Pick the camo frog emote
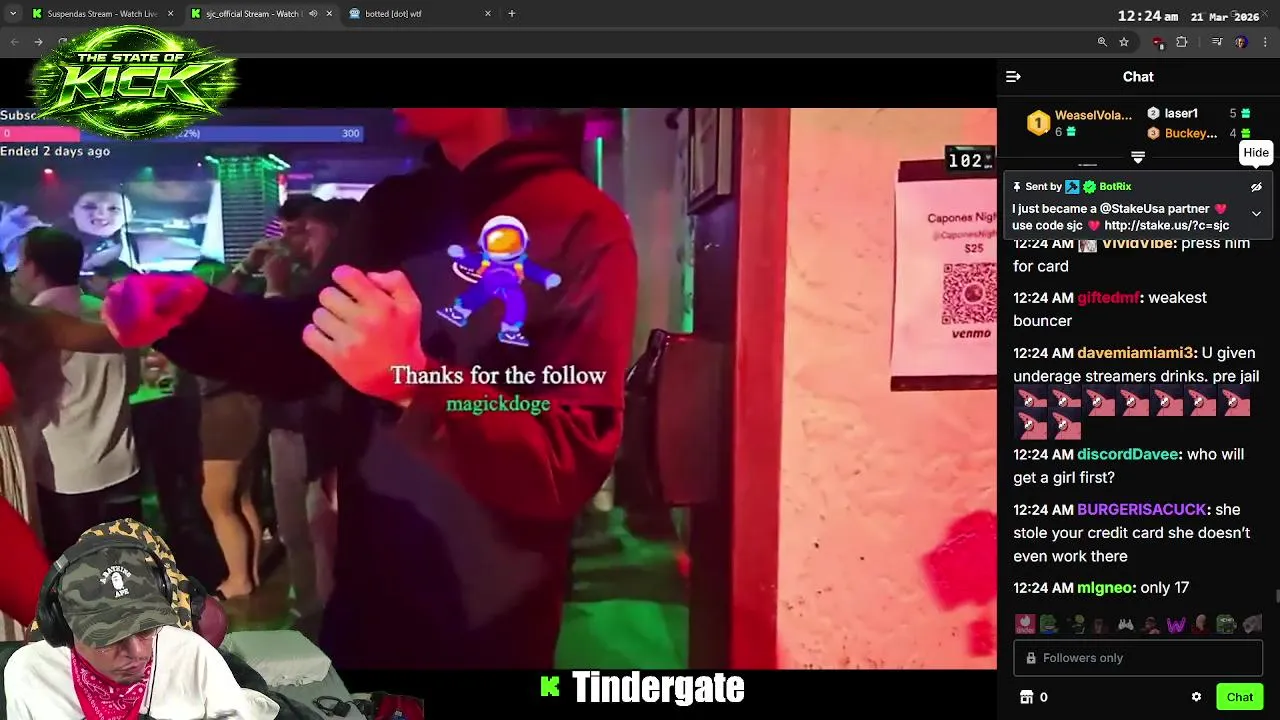This screenshot has width=1280, height=720. coord(1226,624)
